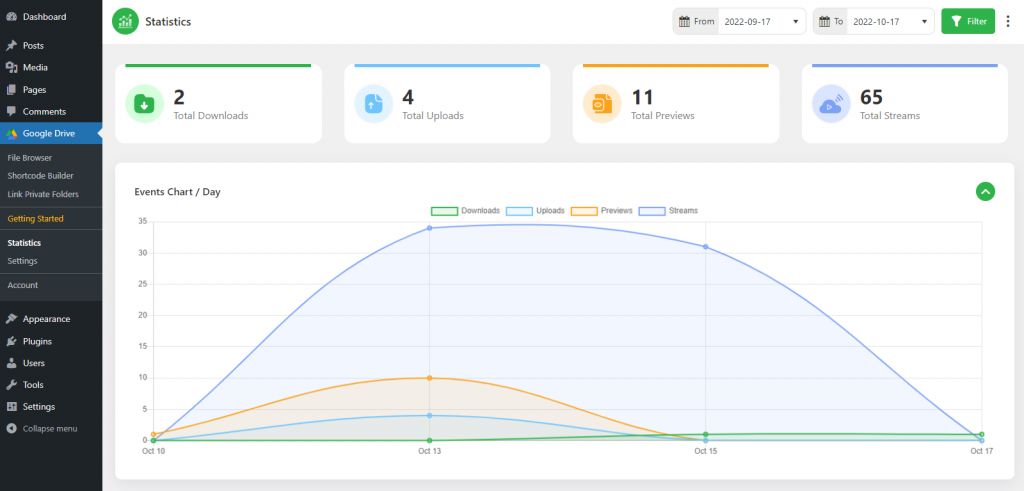Click the Posts pushpin icon

coord(11,46)
